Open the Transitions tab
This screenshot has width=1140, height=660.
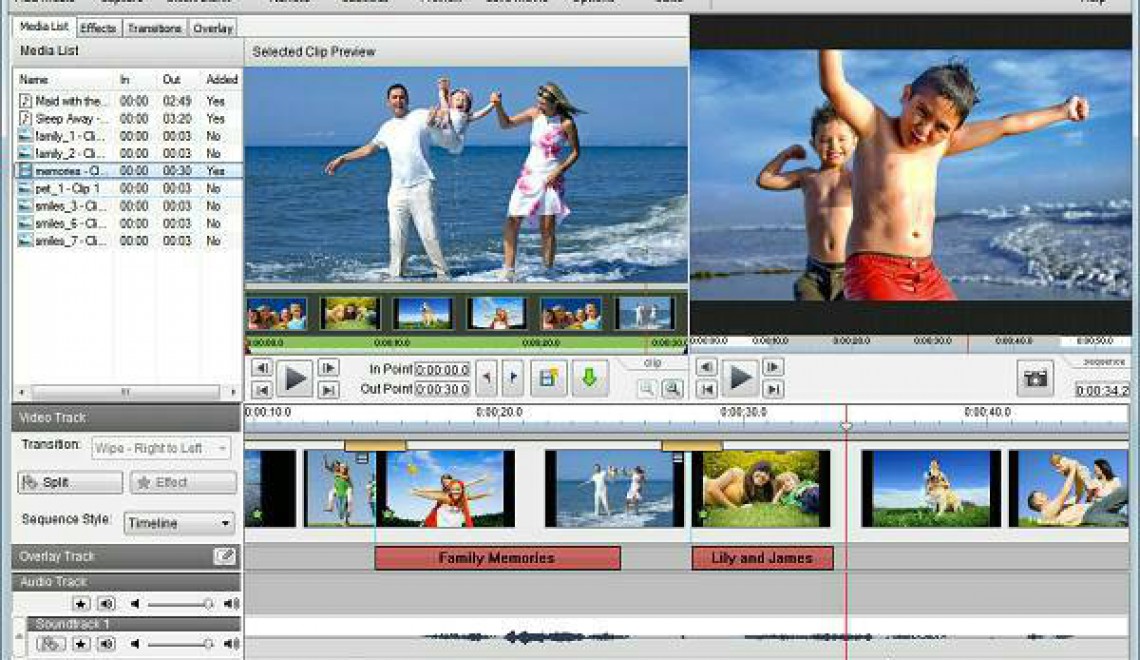[154, 28]
